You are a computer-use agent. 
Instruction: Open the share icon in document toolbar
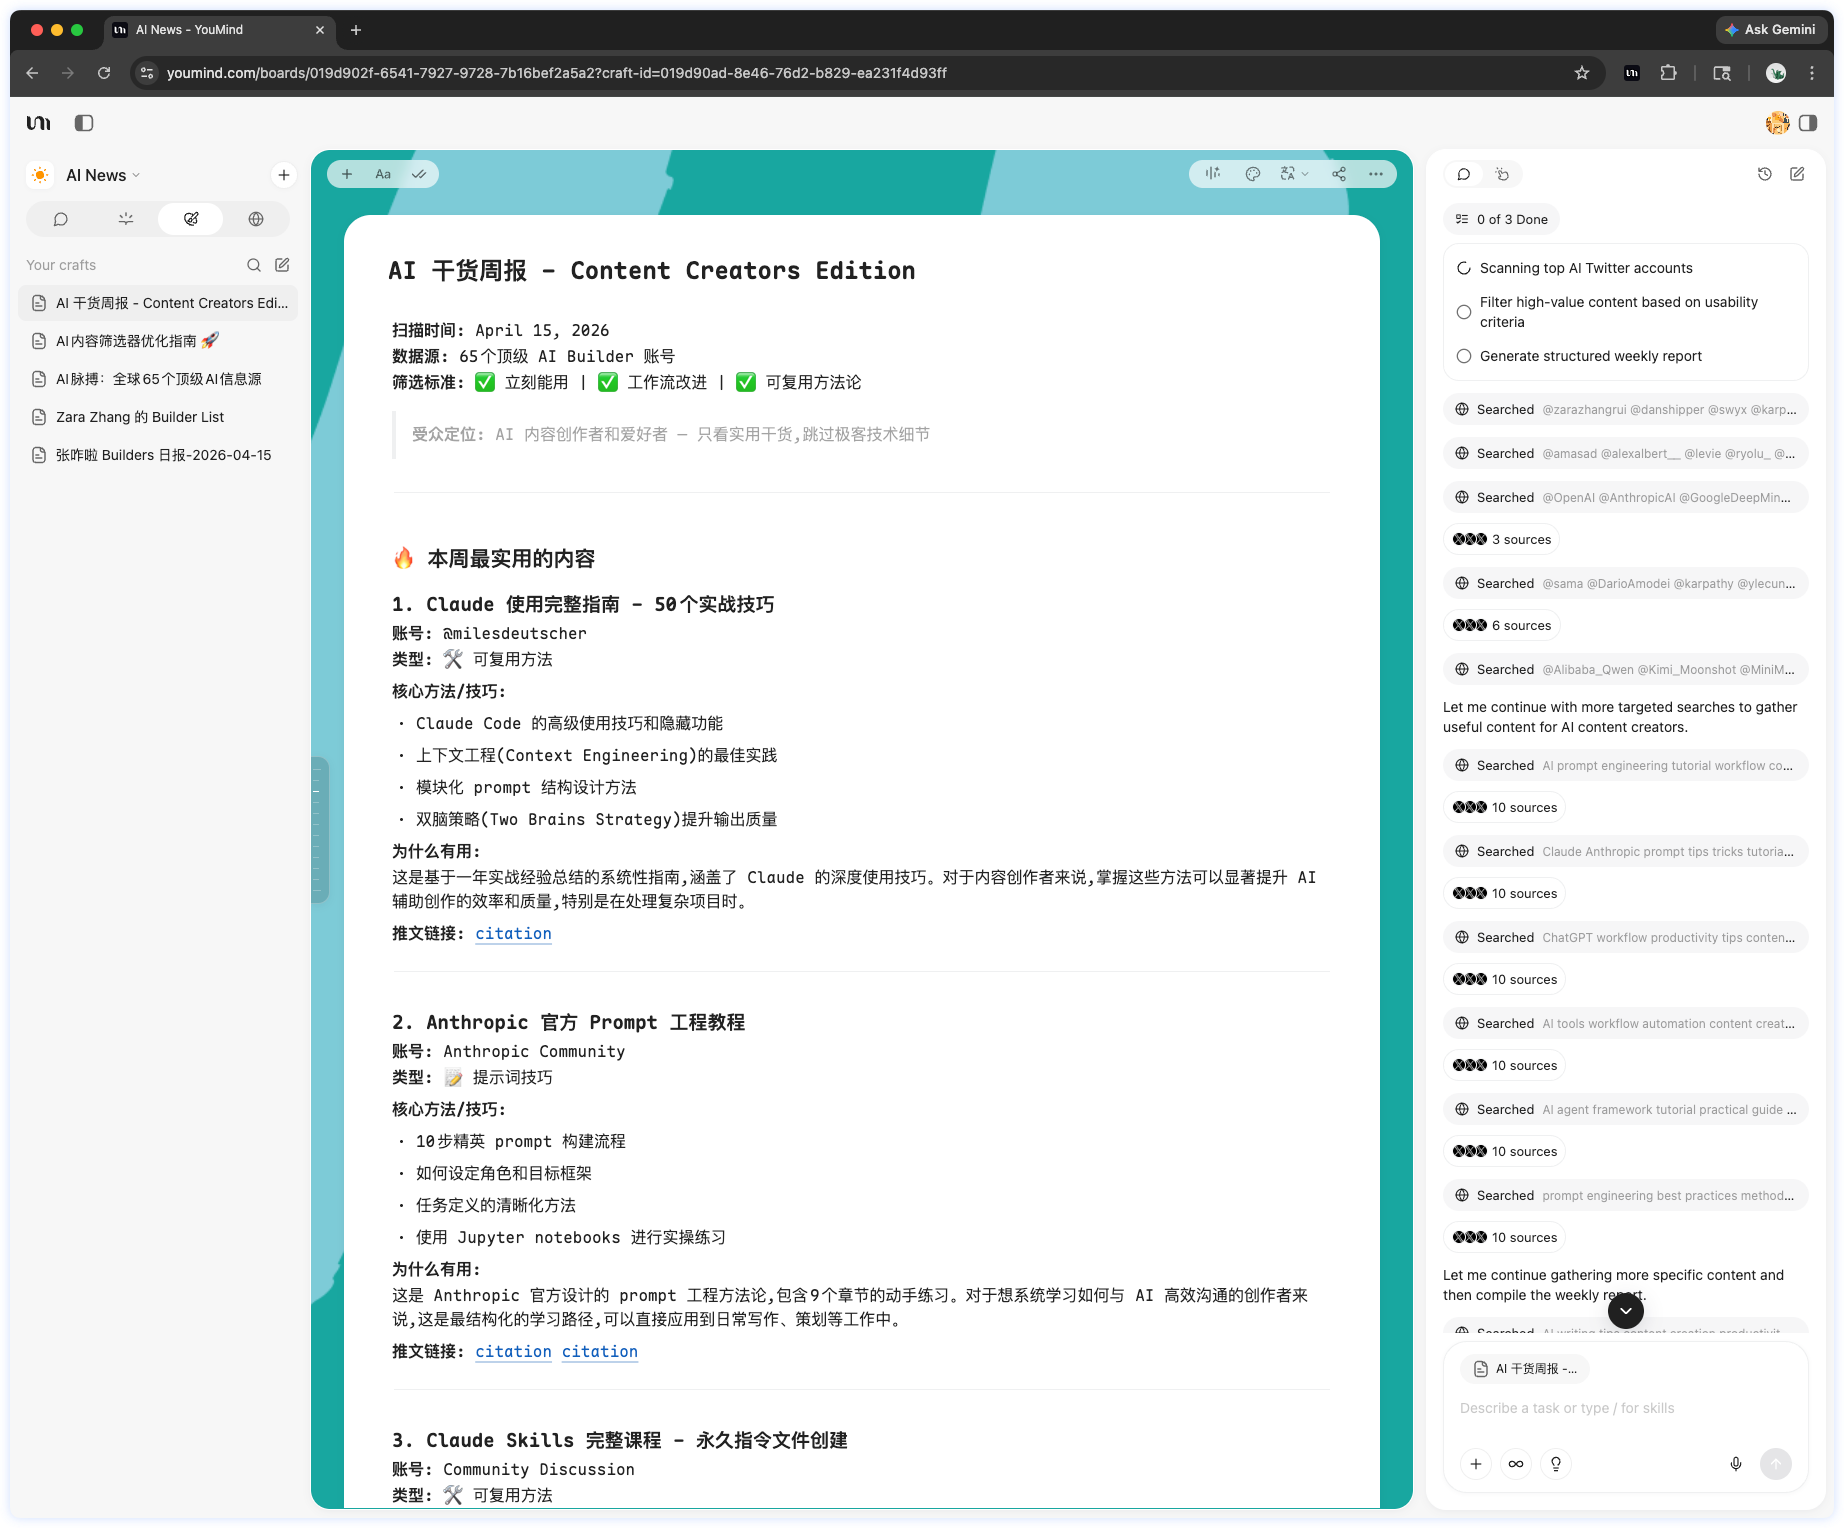click(x=1339, y=174)
